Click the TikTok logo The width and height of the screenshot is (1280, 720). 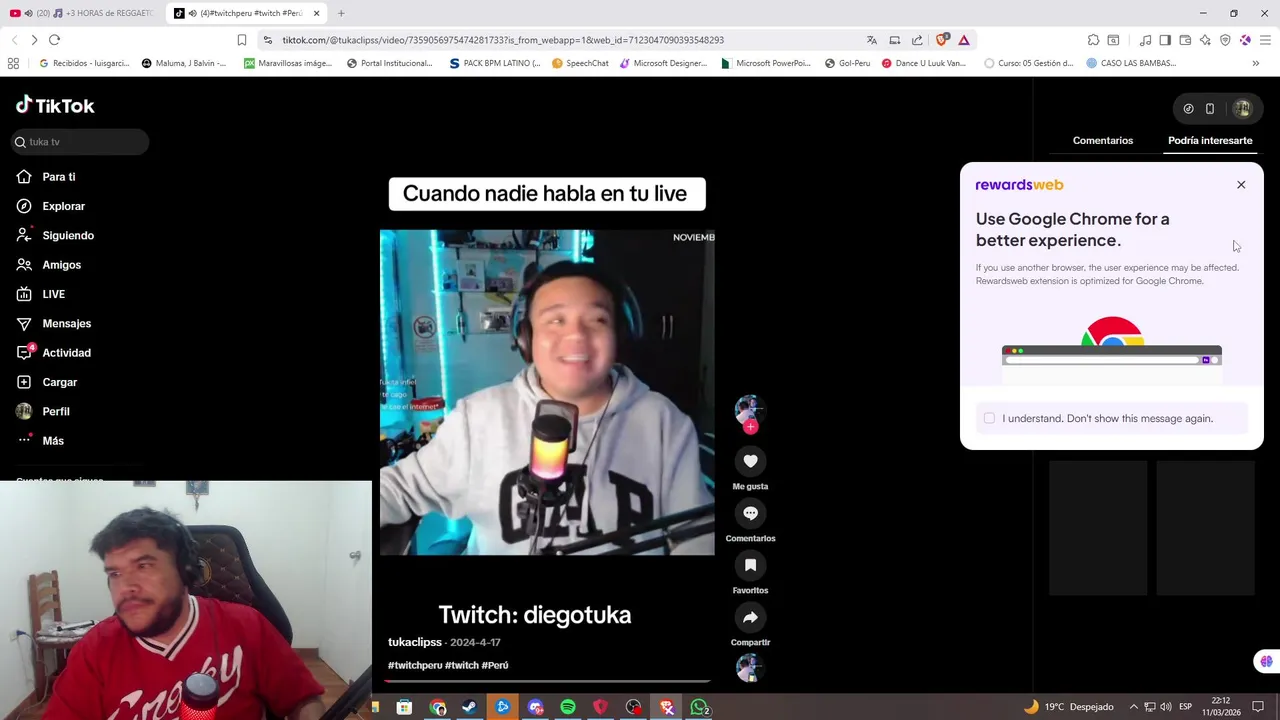tap(55, 105)
